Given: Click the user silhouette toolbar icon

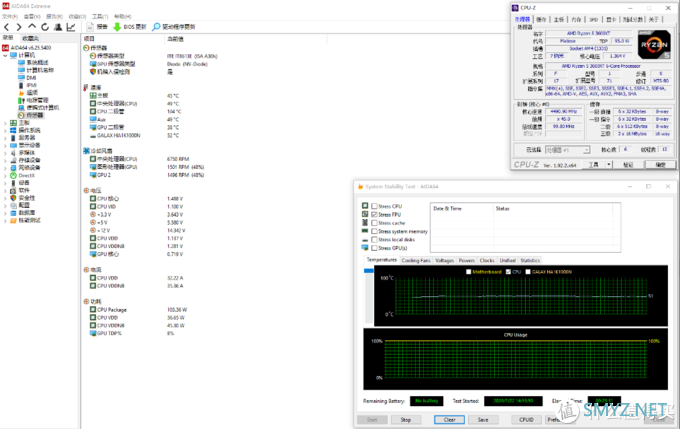Looking at the screenshot, I should point(58,27).
